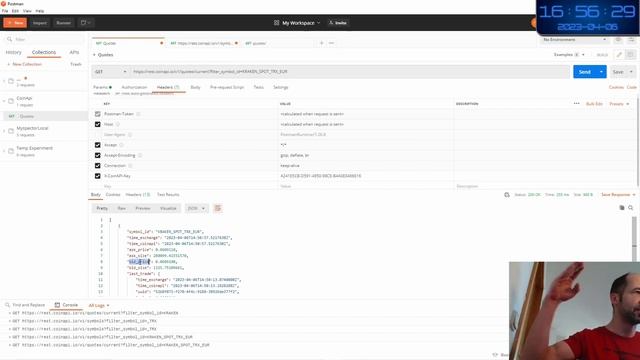Viewport: 640px width, 360px height.
Task: Click the Myspector Local folder icon
Action: pyautogui.click(x=11, y=131)
